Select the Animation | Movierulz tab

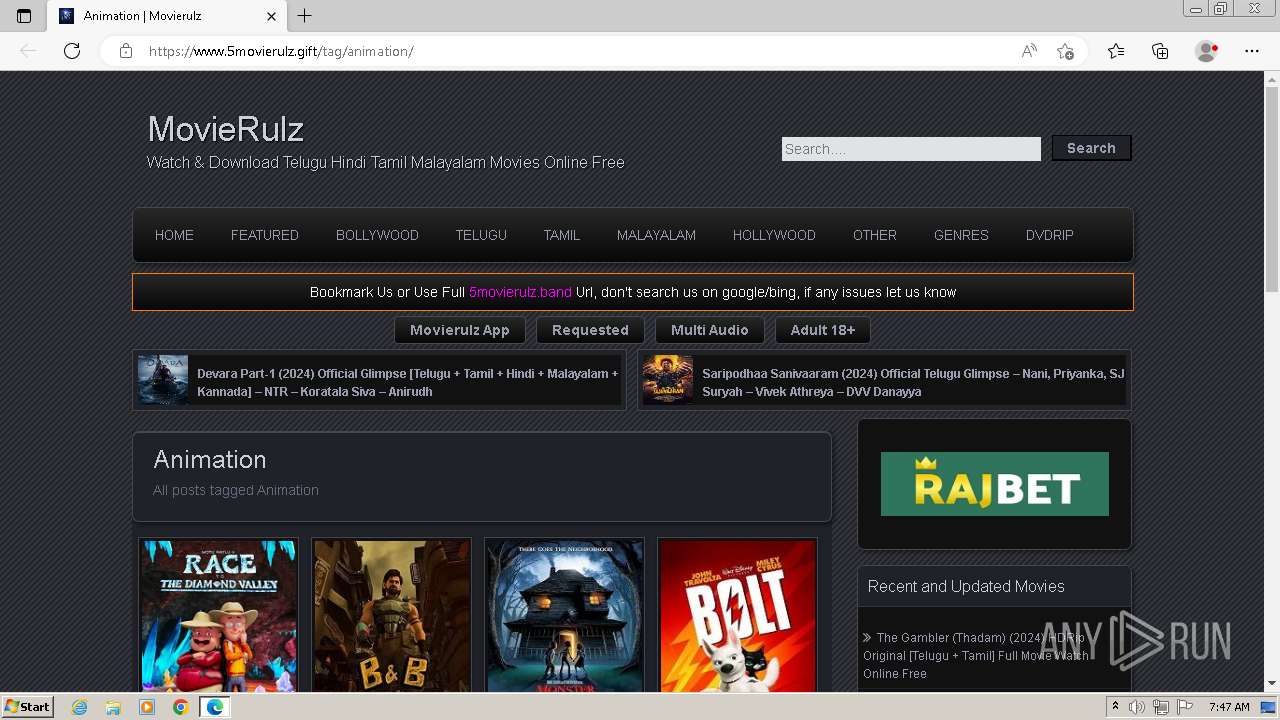167,16
